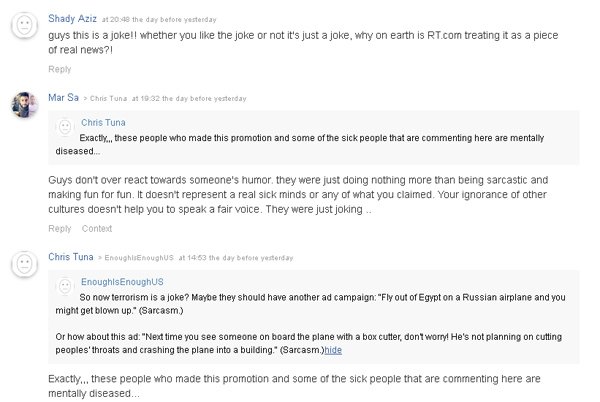Open Chris Tuna's name on the third comment header
Screen dimensions: 600x402
(x=71, y=257)
